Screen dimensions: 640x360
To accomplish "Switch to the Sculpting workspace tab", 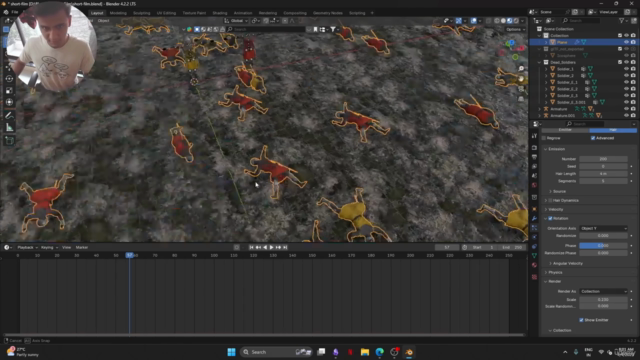I will (142, 13).
